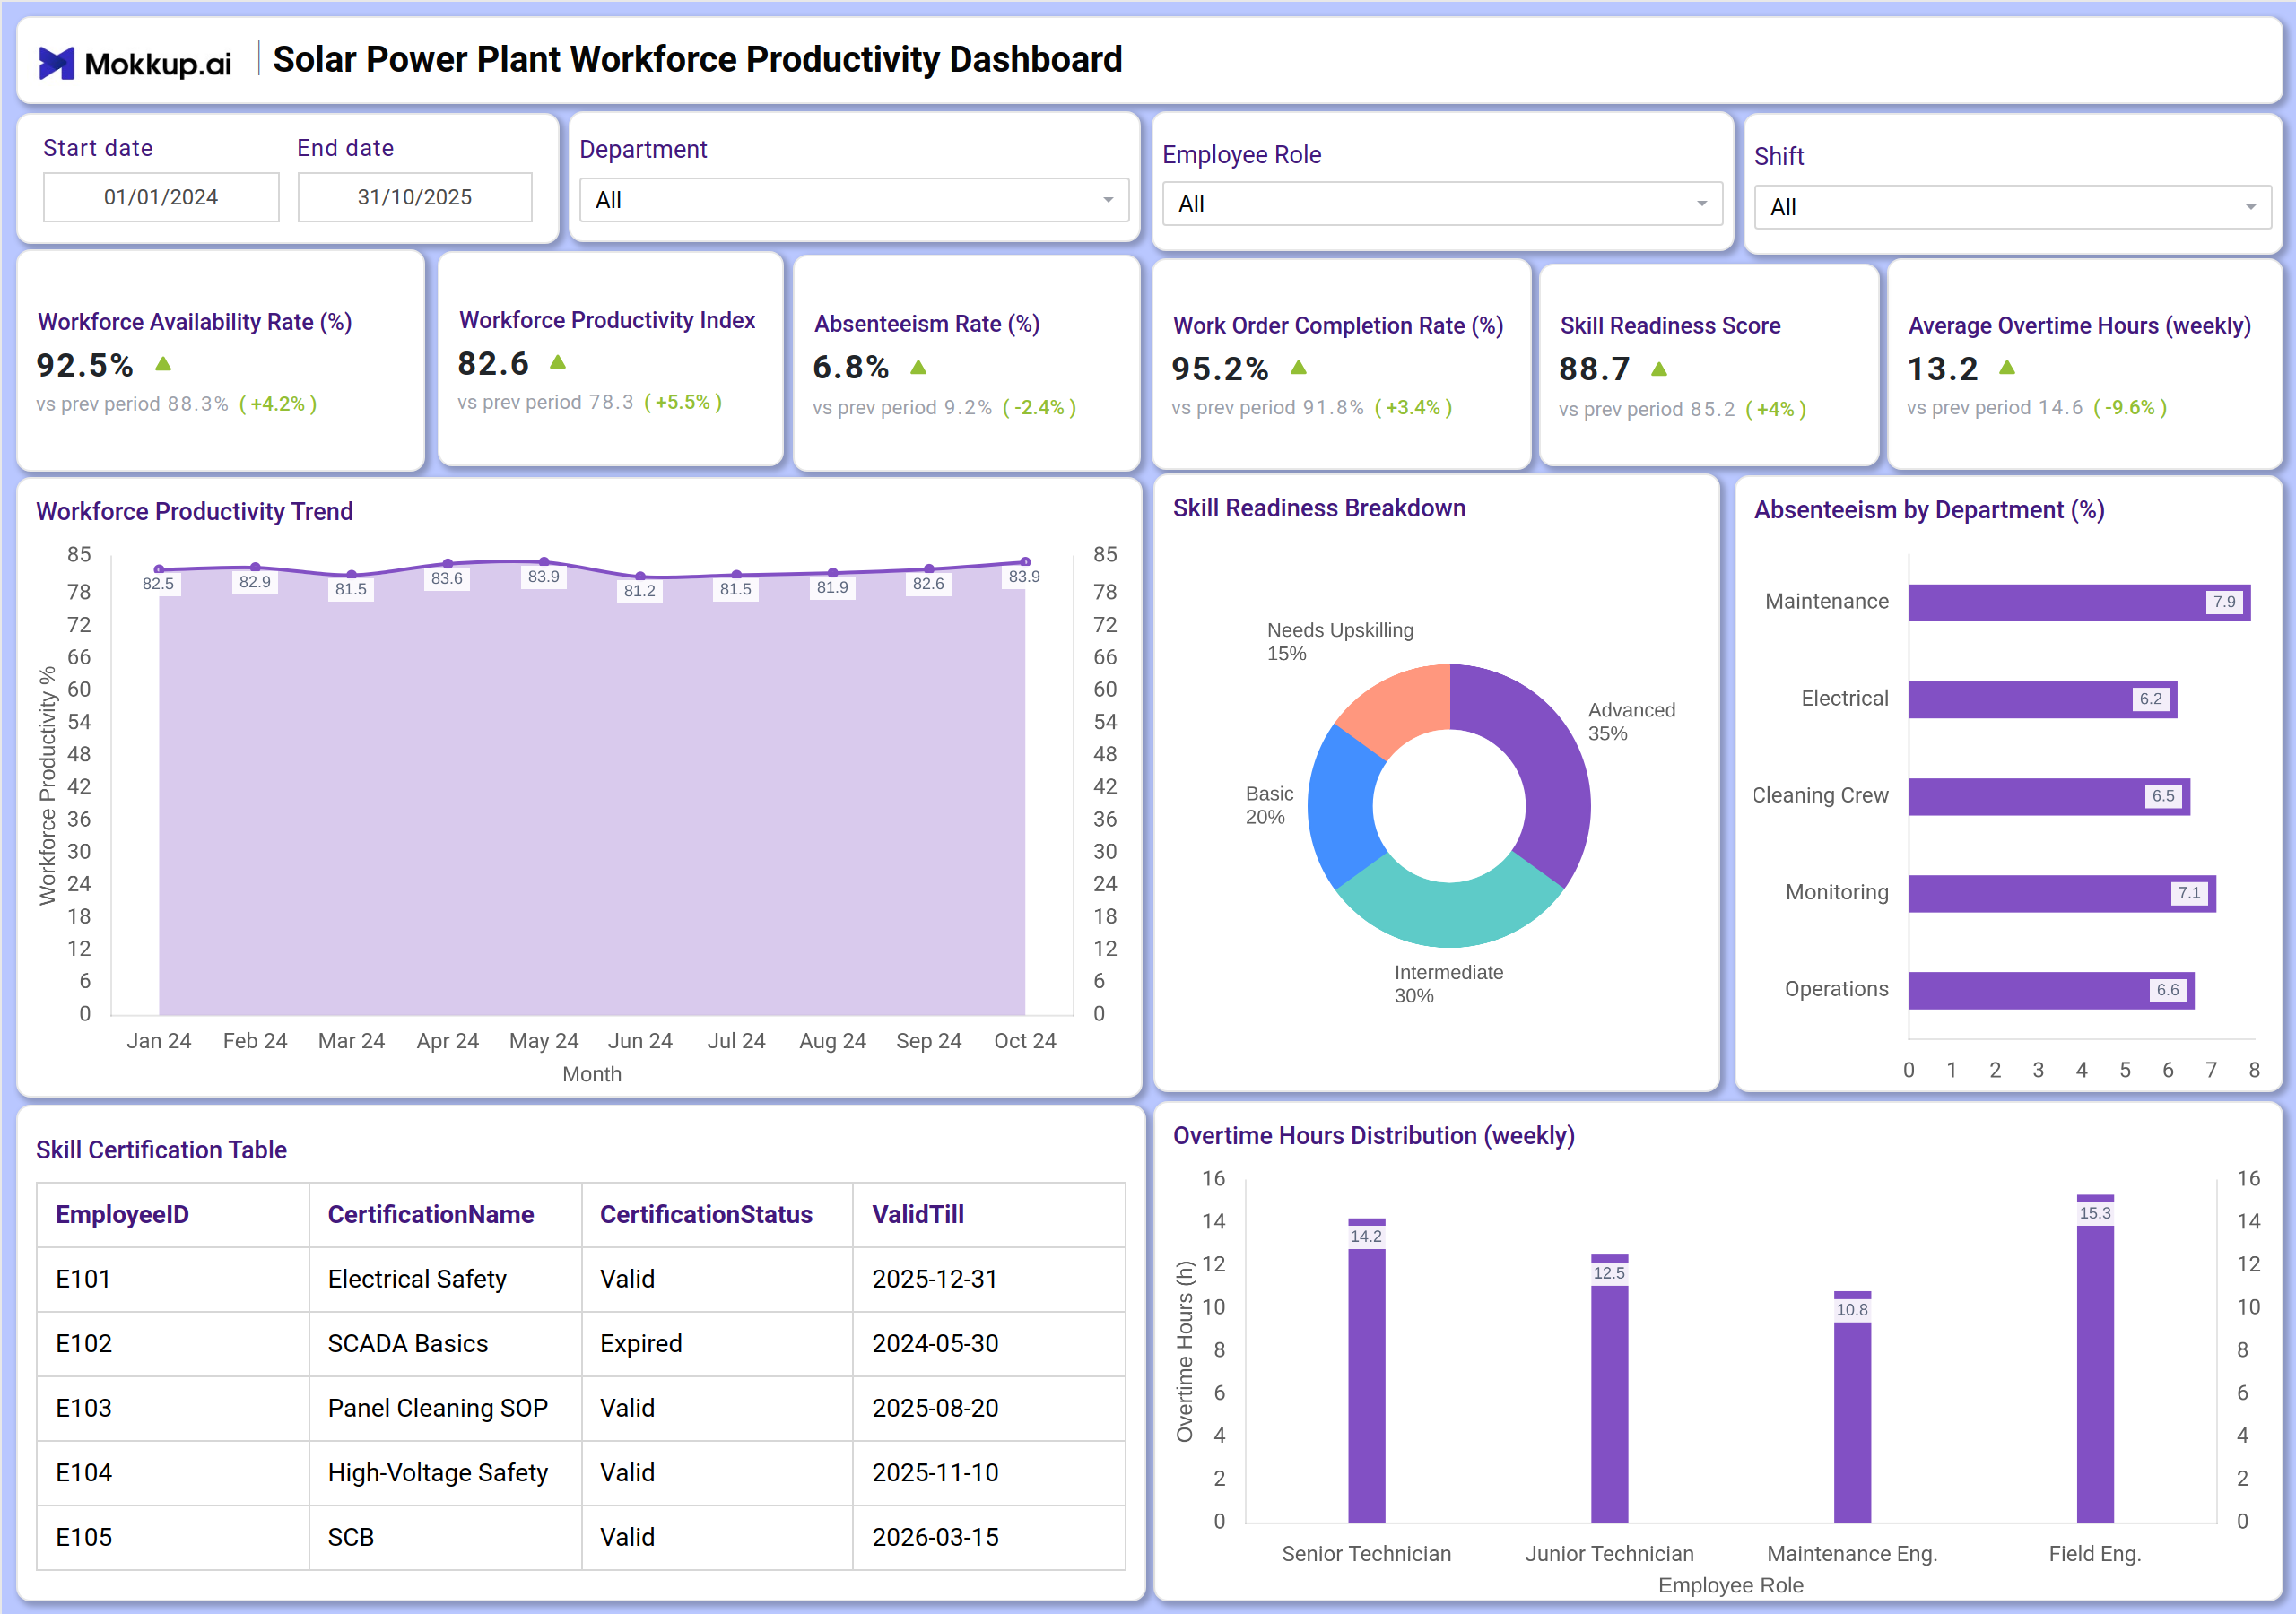Click the 92.5% availability value
2296x1614 pixels.
85,365
